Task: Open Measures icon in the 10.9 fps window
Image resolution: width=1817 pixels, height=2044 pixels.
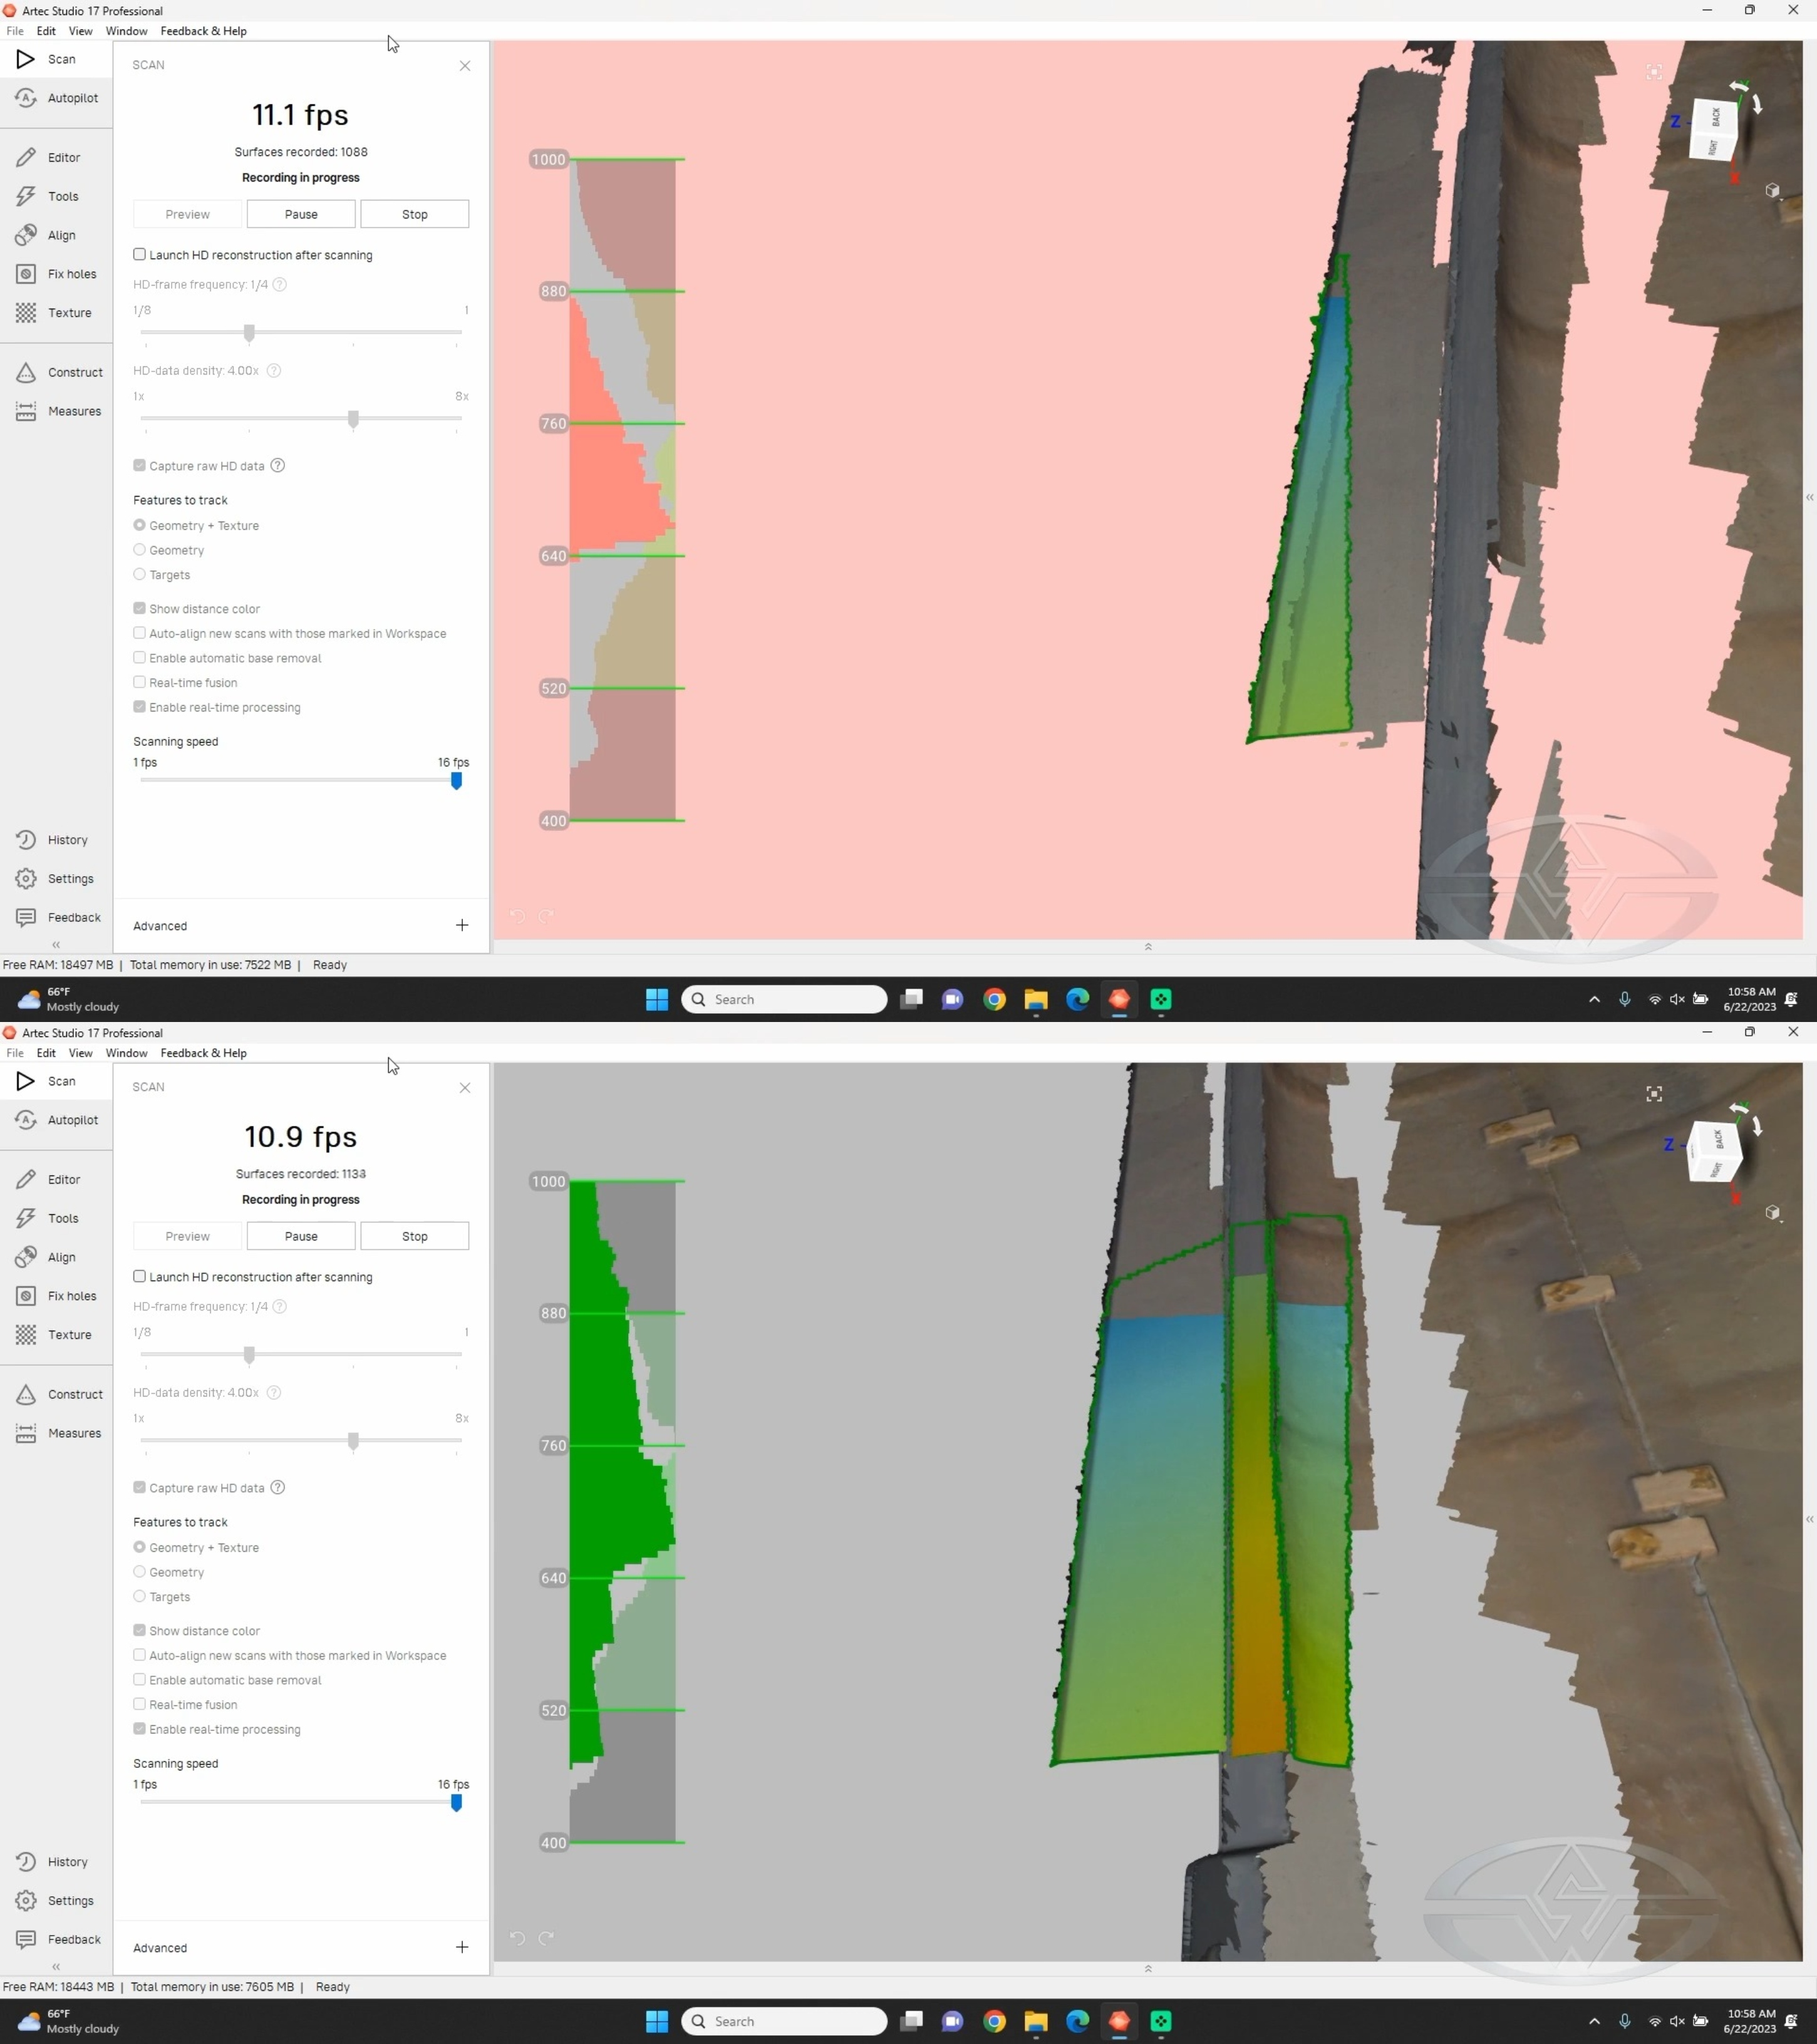Action: (x=26, y=1433)
